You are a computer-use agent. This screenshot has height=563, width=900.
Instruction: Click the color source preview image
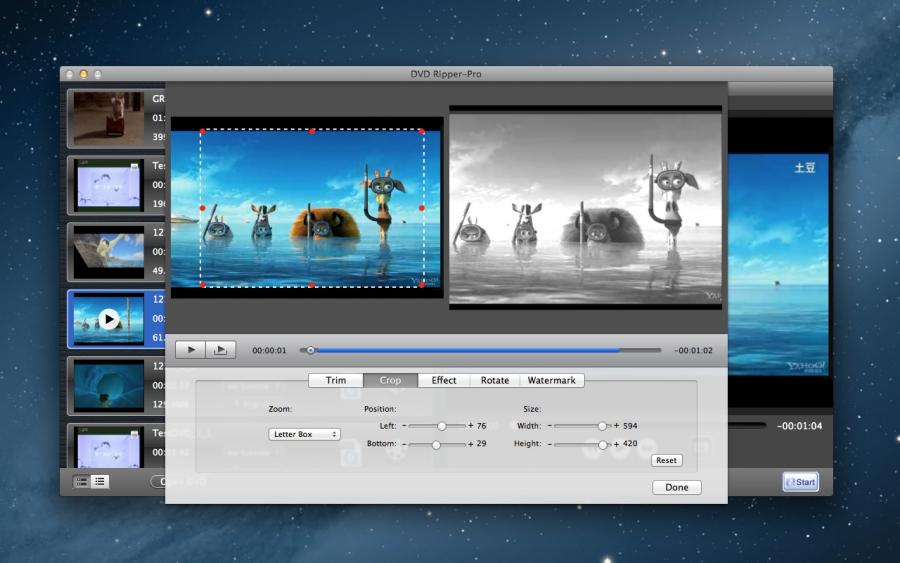coord(307,208)
